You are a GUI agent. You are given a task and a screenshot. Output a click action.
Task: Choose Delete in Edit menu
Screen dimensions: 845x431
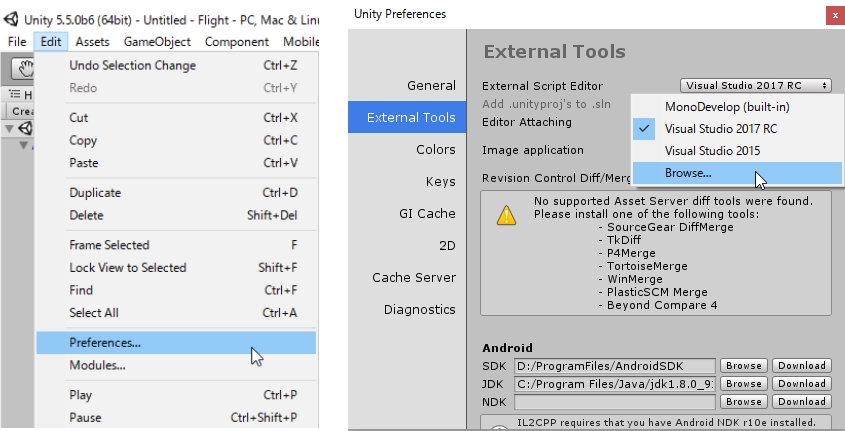pyautogui.click(x=176, y=215)
